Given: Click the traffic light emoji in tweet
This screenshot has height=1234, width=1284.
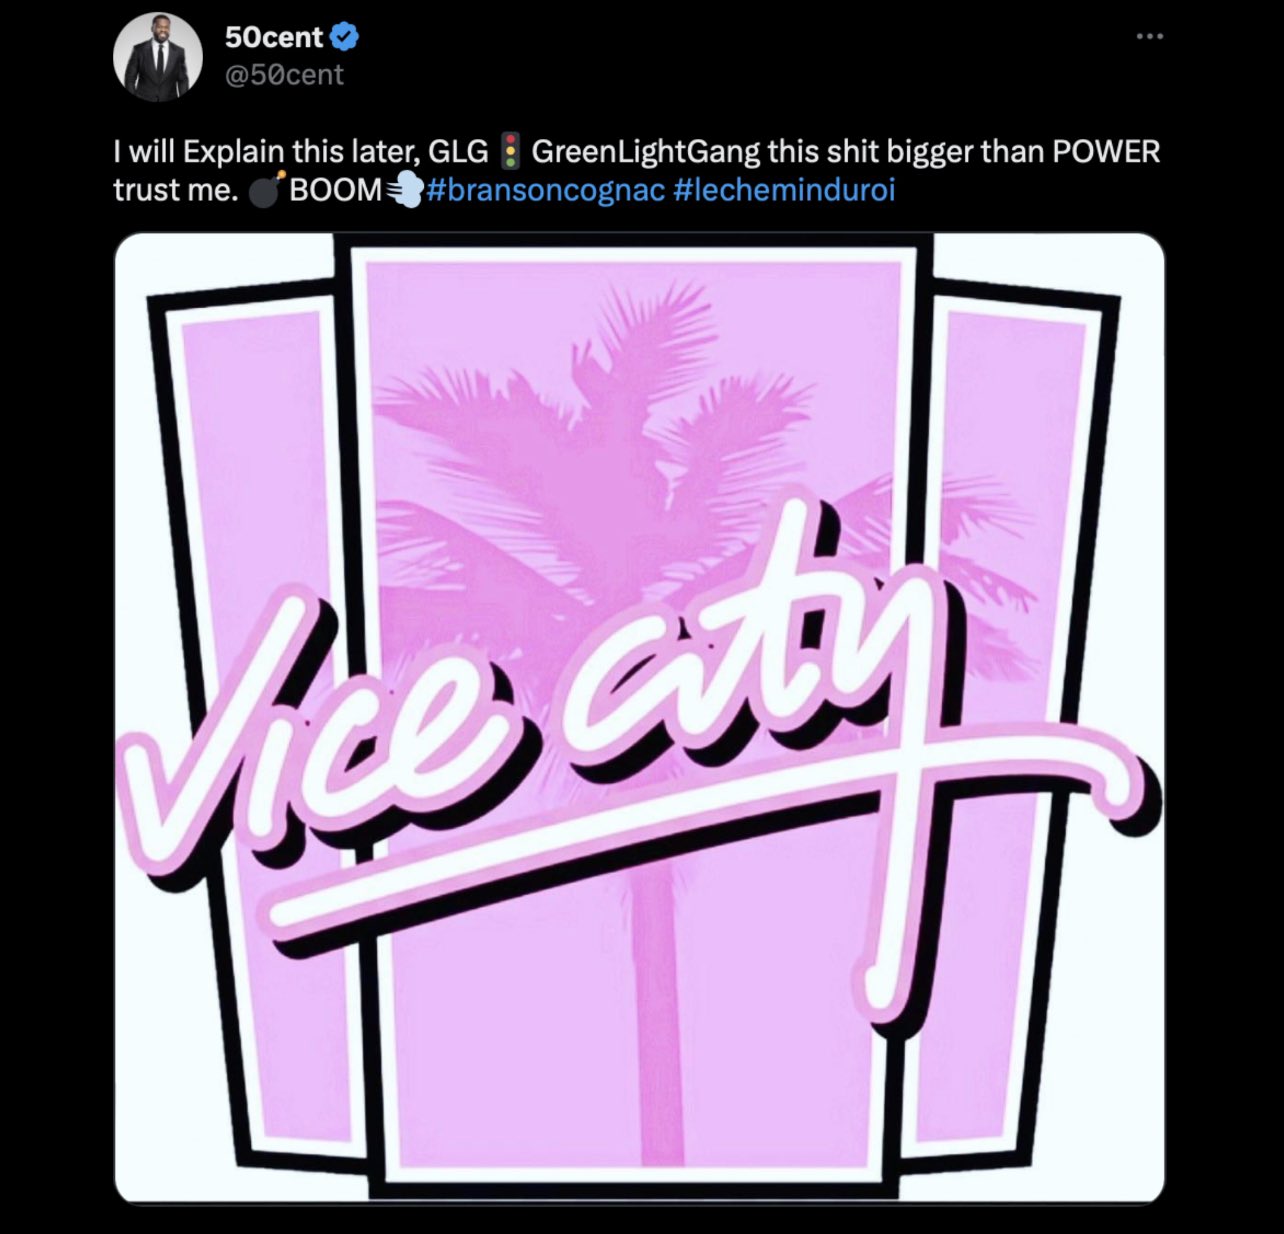Looking at the screenshot, I should click(x=510, y=151).
